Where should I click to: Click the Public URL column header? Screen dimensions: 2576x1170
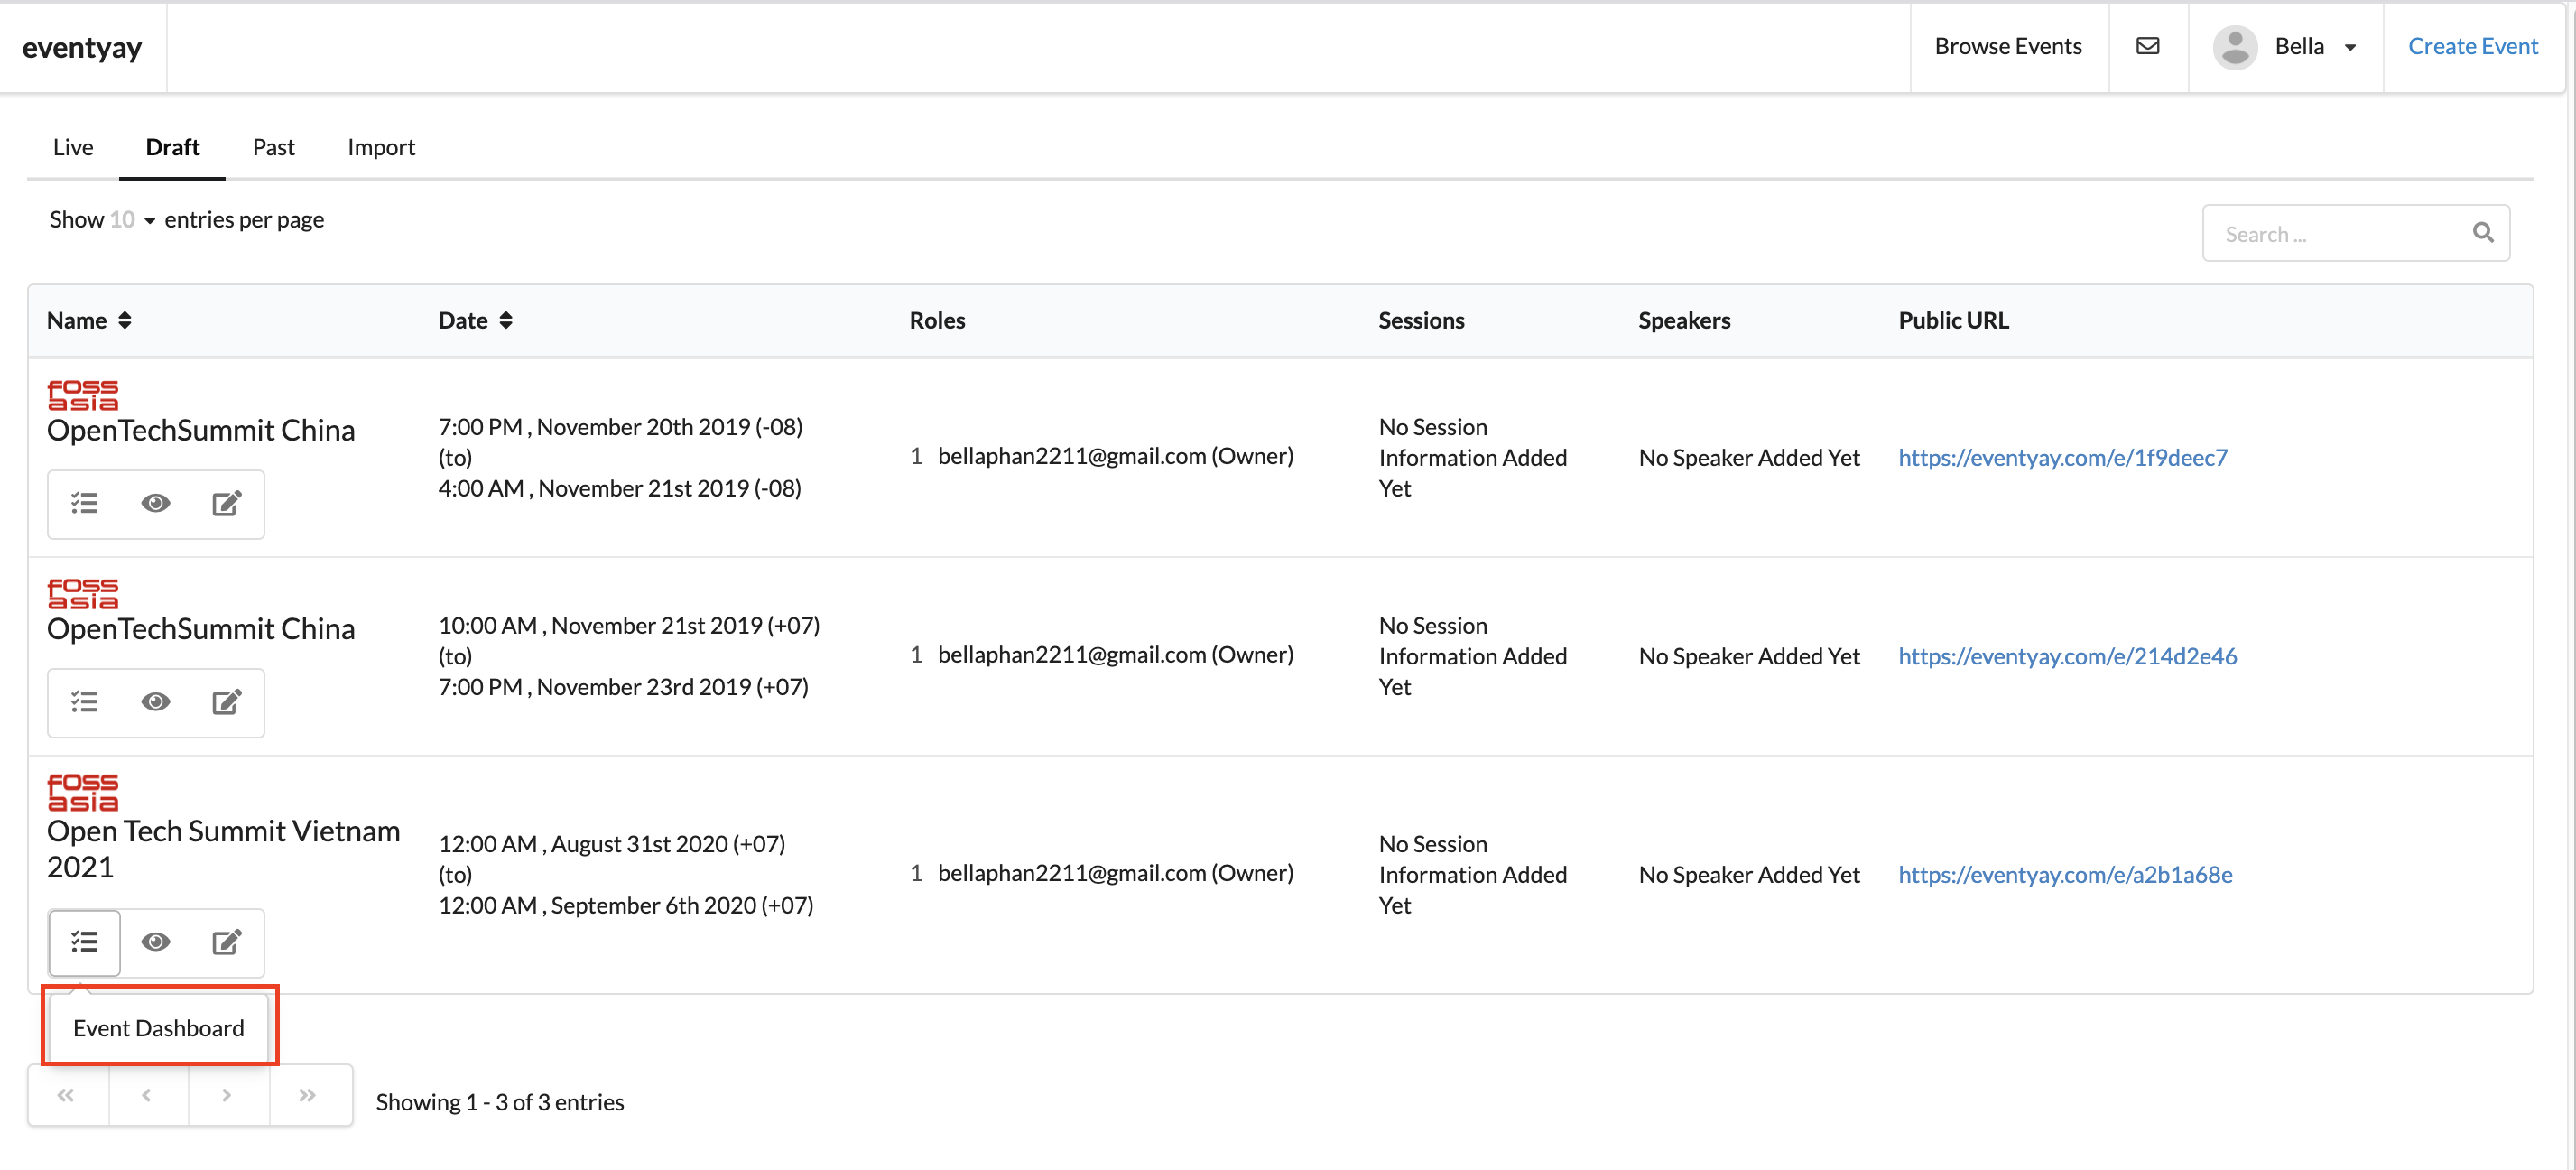click(x=1953, y=321)
